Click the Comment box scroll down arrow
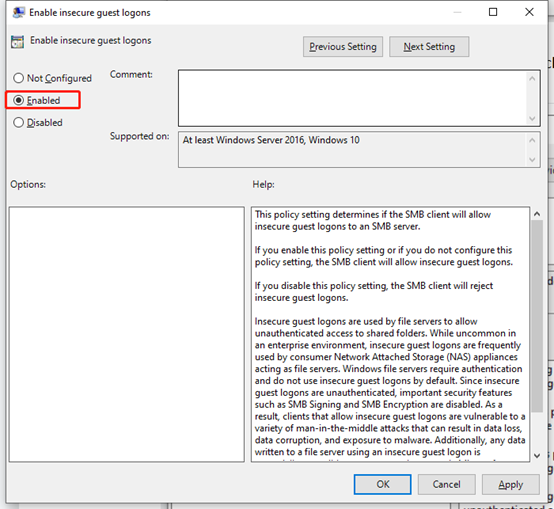554x509 pixels. point(532,119)
